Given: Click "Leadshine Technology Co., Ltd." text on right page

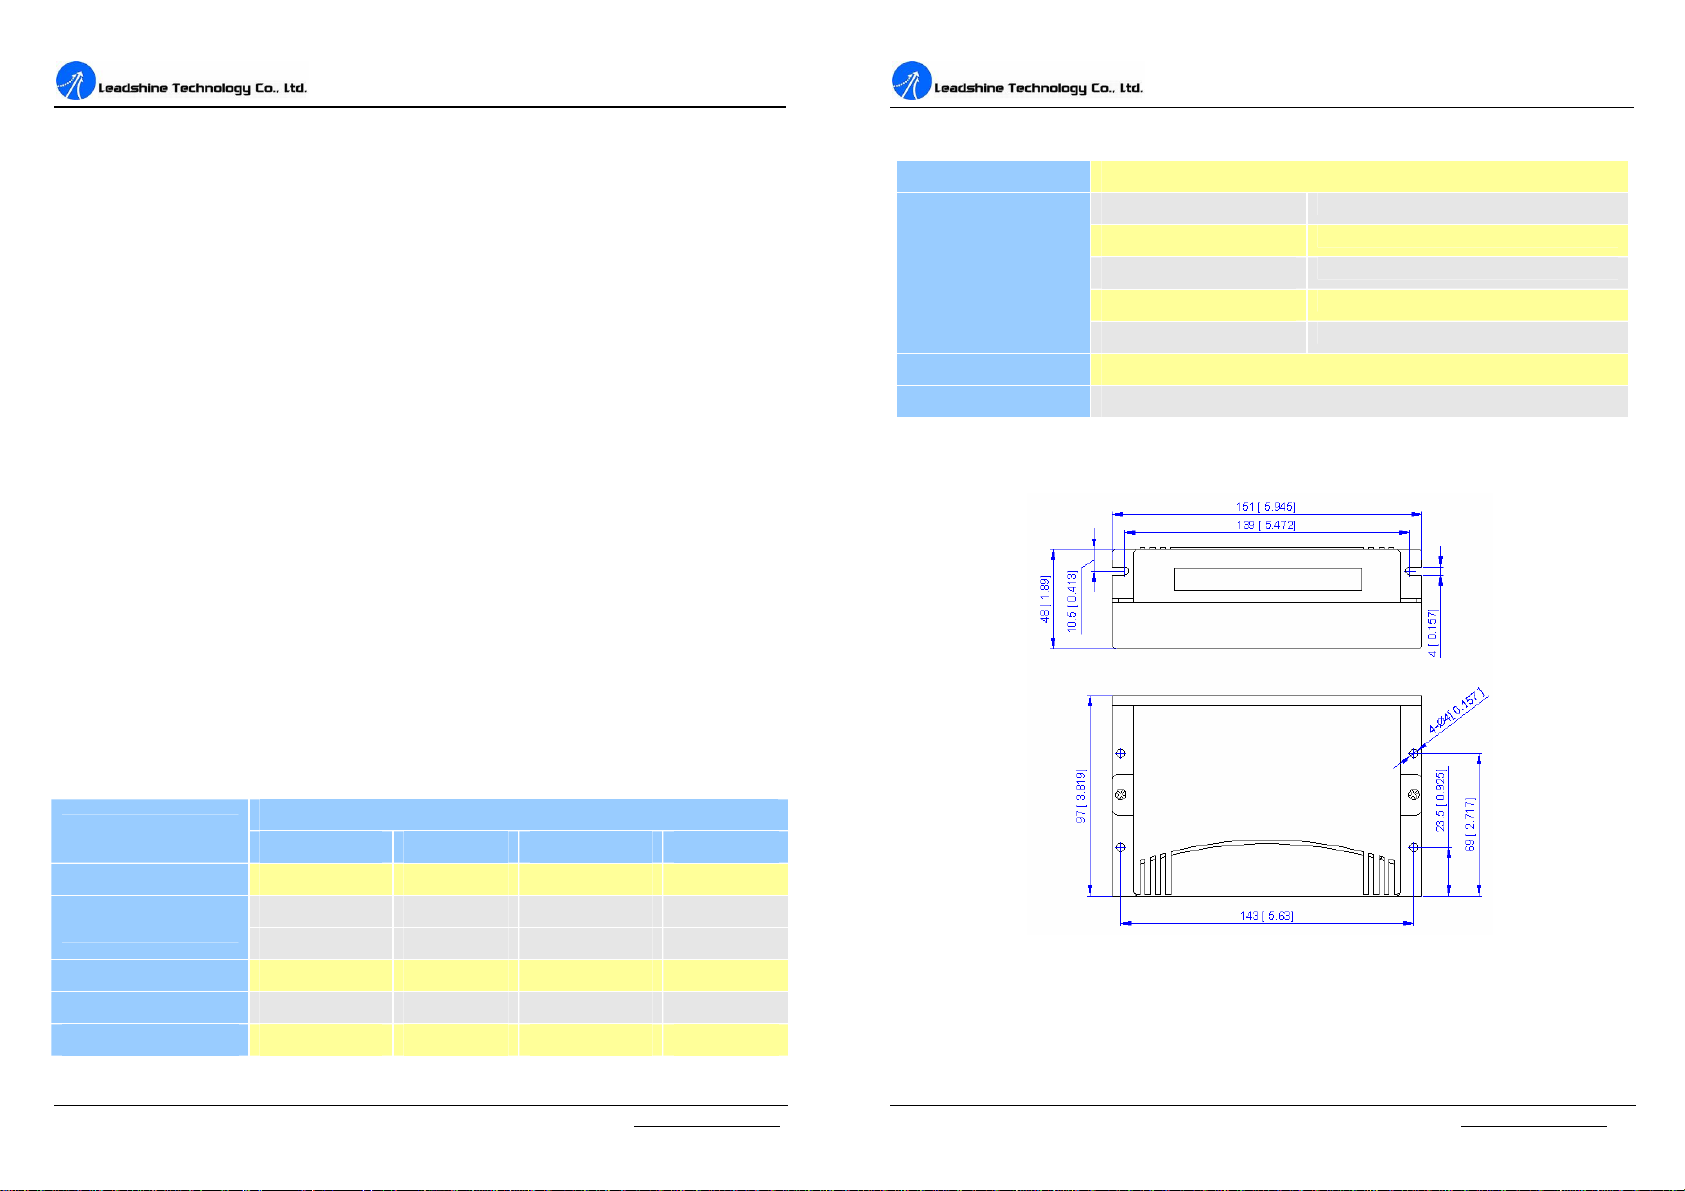Looking at the screenshot, I should (1039, 88).
